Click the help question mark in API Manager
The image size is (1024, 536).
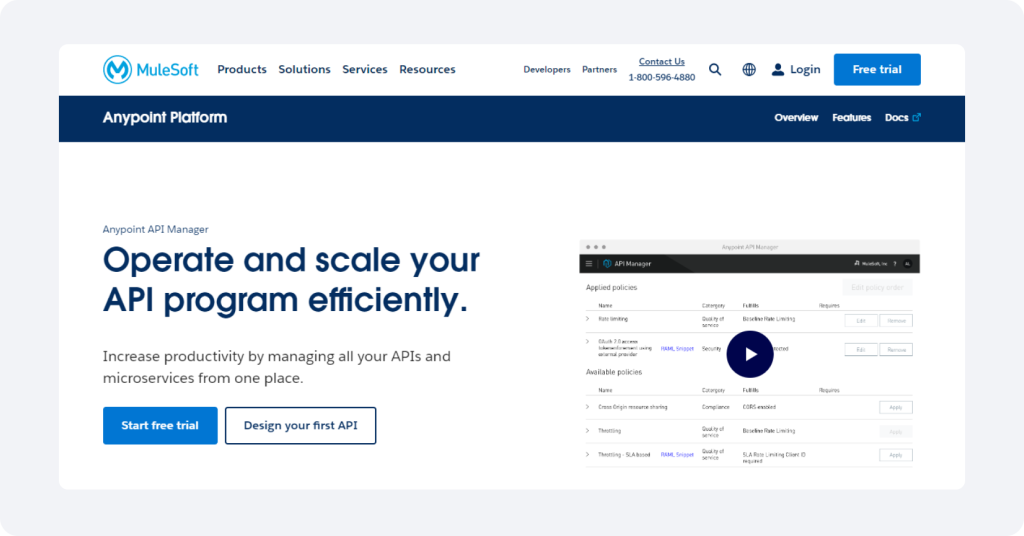tap(895, 264)
